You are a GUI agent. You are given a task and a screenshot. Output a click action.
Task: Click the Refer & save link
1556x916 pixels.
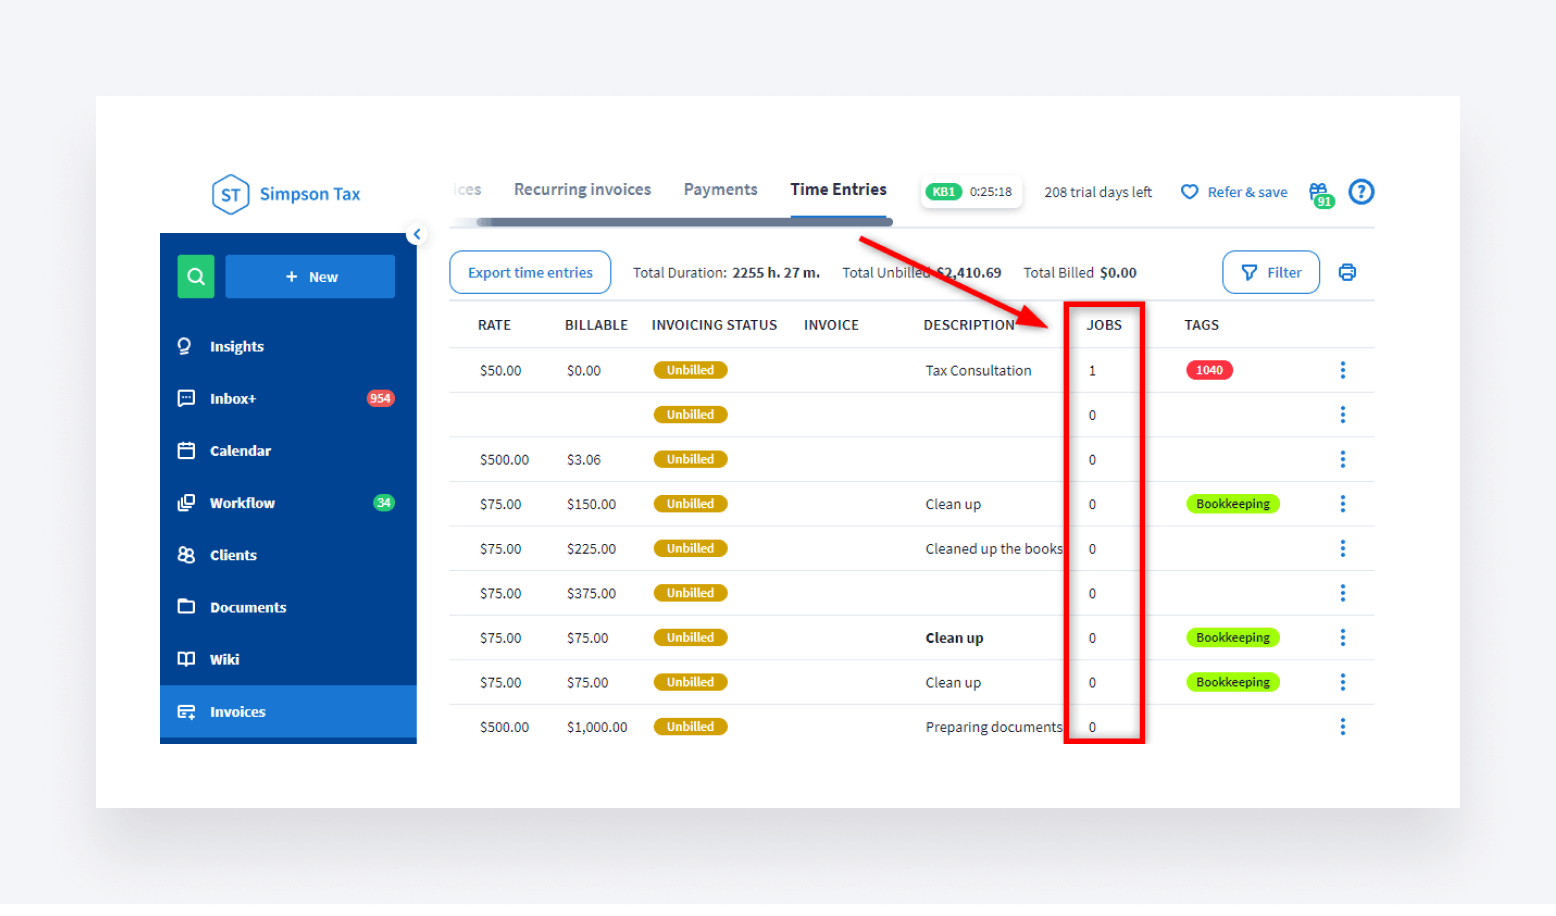(1234, 192)
